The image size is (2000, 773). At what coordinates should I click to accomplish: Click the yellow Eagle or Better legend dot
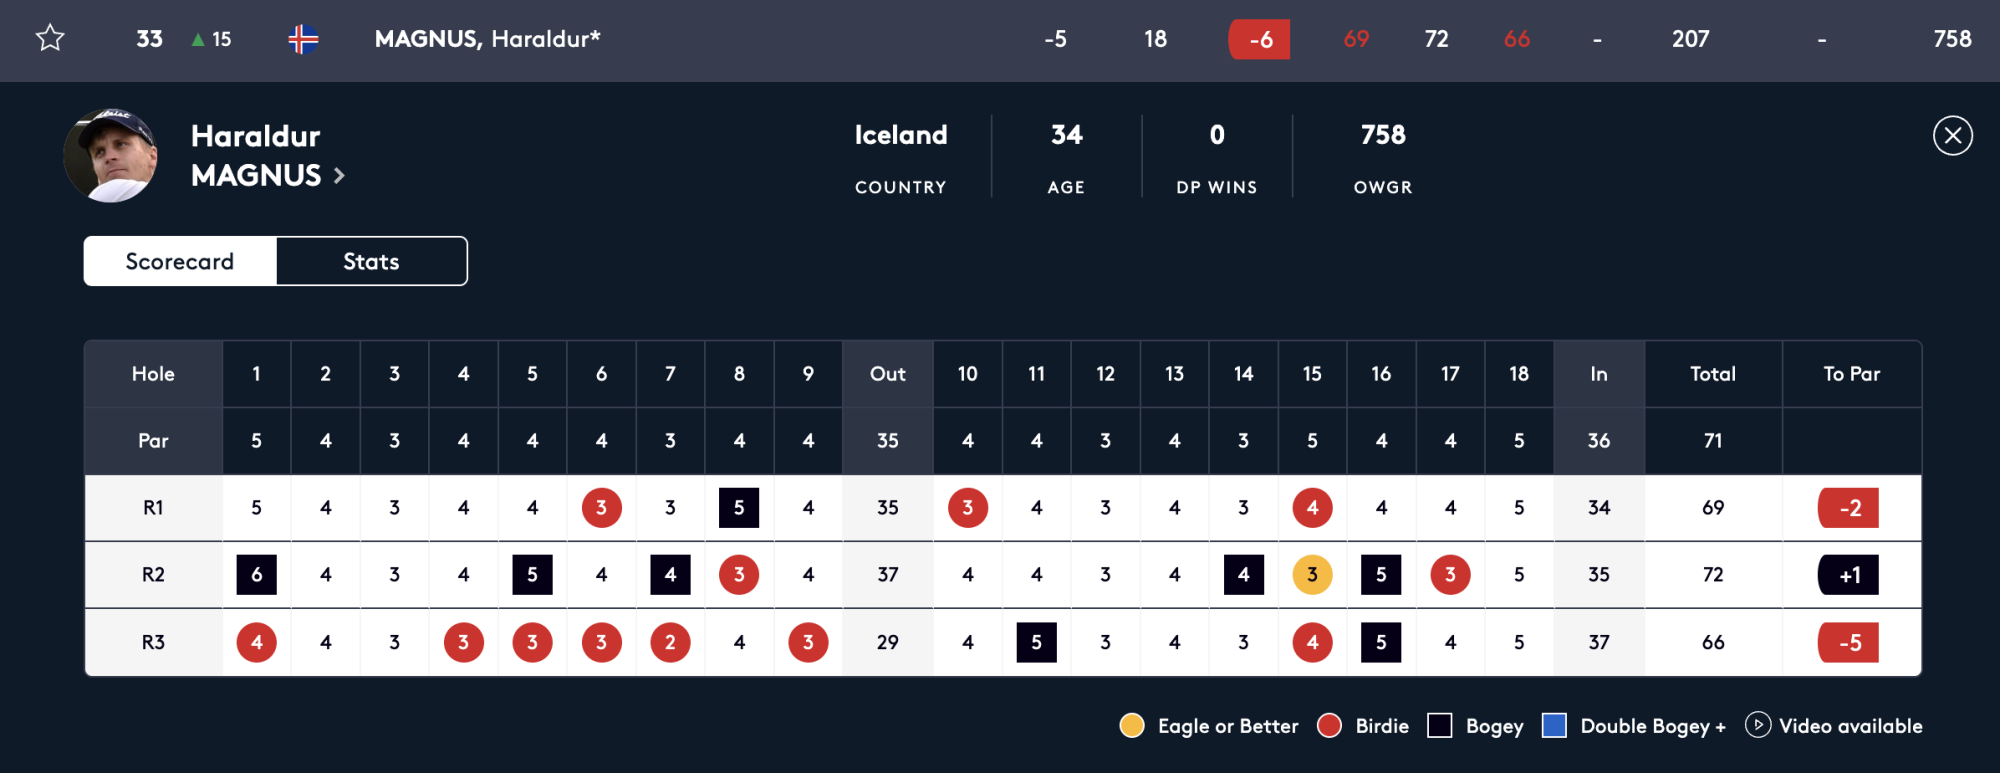(1132, 726)
